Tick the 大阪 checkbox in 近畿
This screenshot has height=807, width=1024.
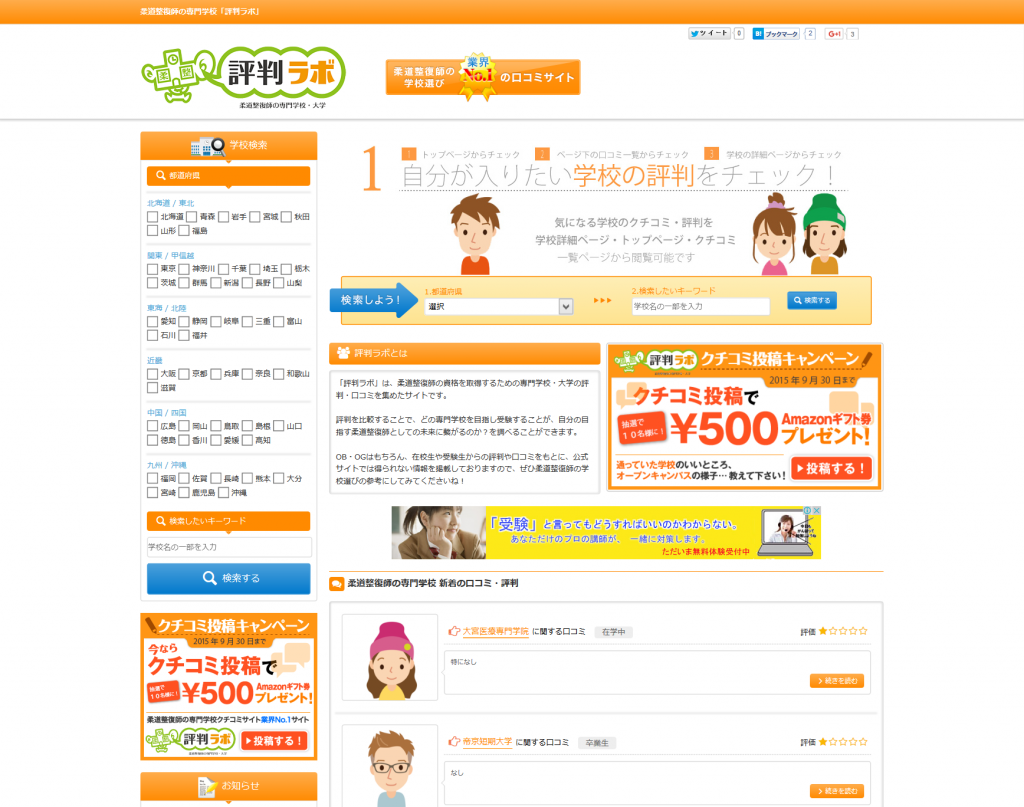click(153, 374)
